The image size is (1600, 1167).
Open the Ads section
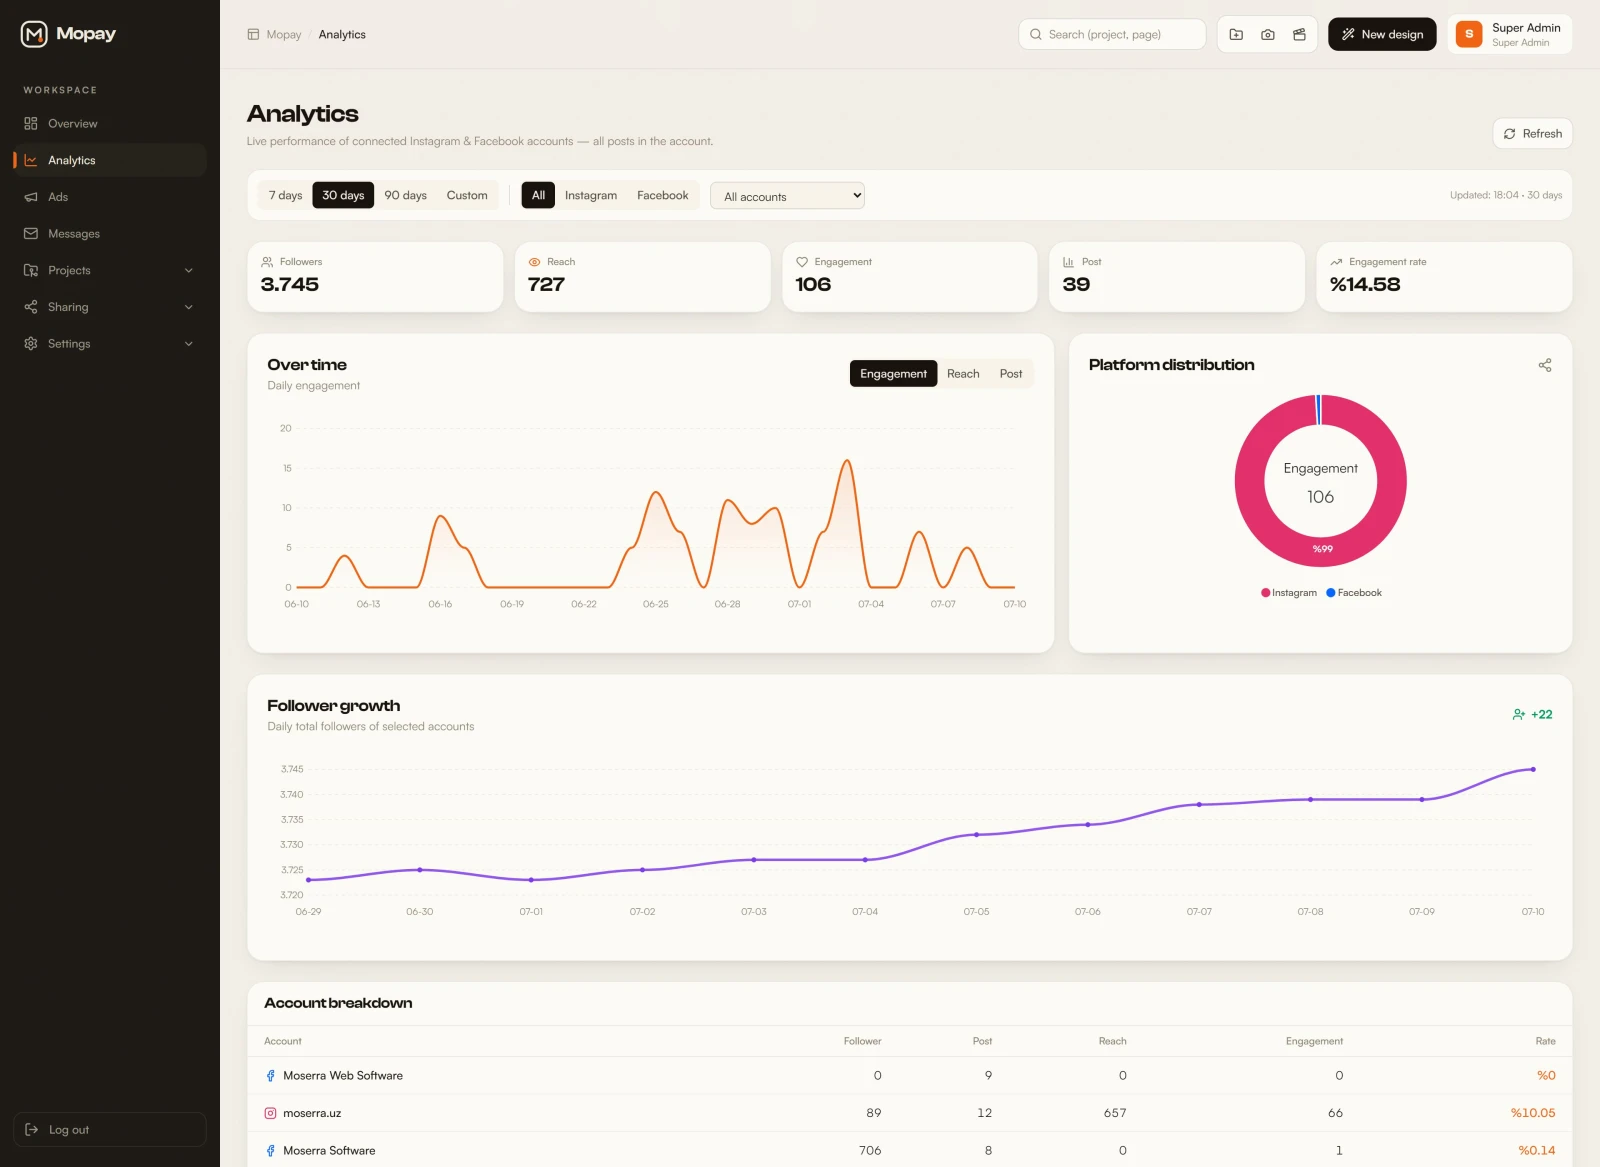pyautogui.click(x=110, y=197)
